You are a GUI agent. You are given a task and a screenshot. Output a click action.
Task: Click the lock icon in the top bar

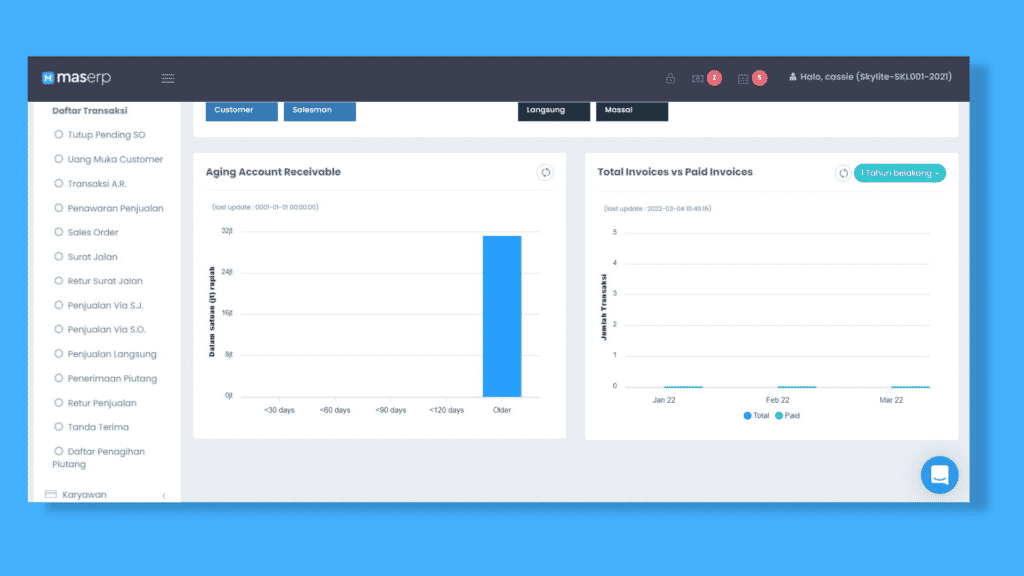click(670, 77)
